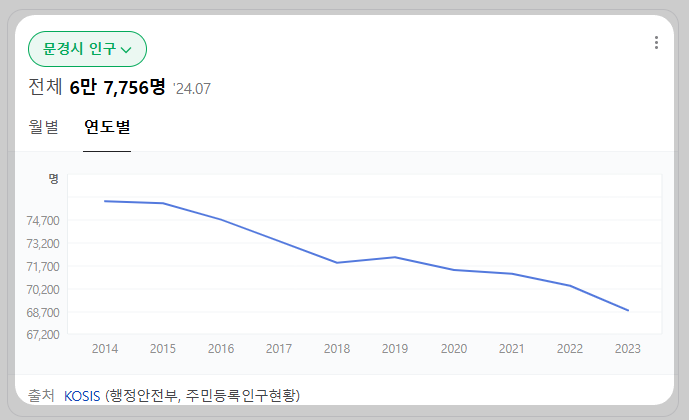
Task: Click the 71,700 y-axis value
Action: click(43, 266)
